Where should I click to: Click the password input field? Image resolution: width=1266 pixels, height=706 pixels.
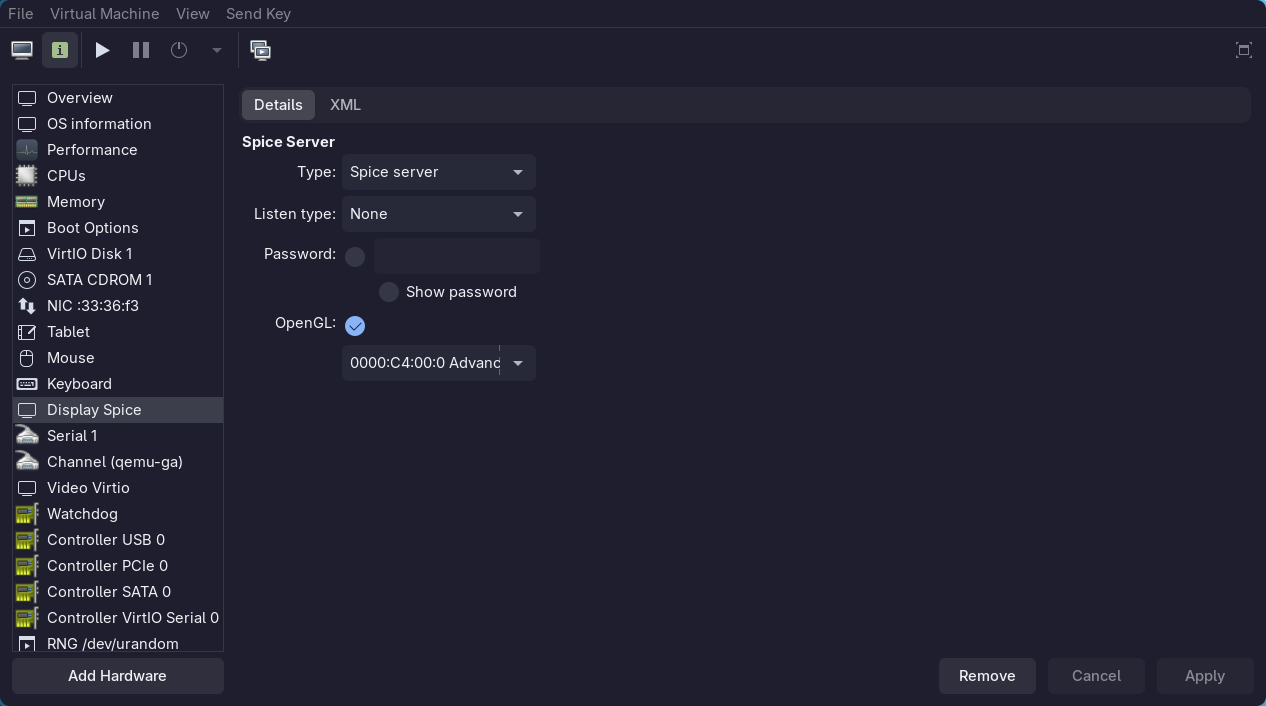tap(455, 256)
